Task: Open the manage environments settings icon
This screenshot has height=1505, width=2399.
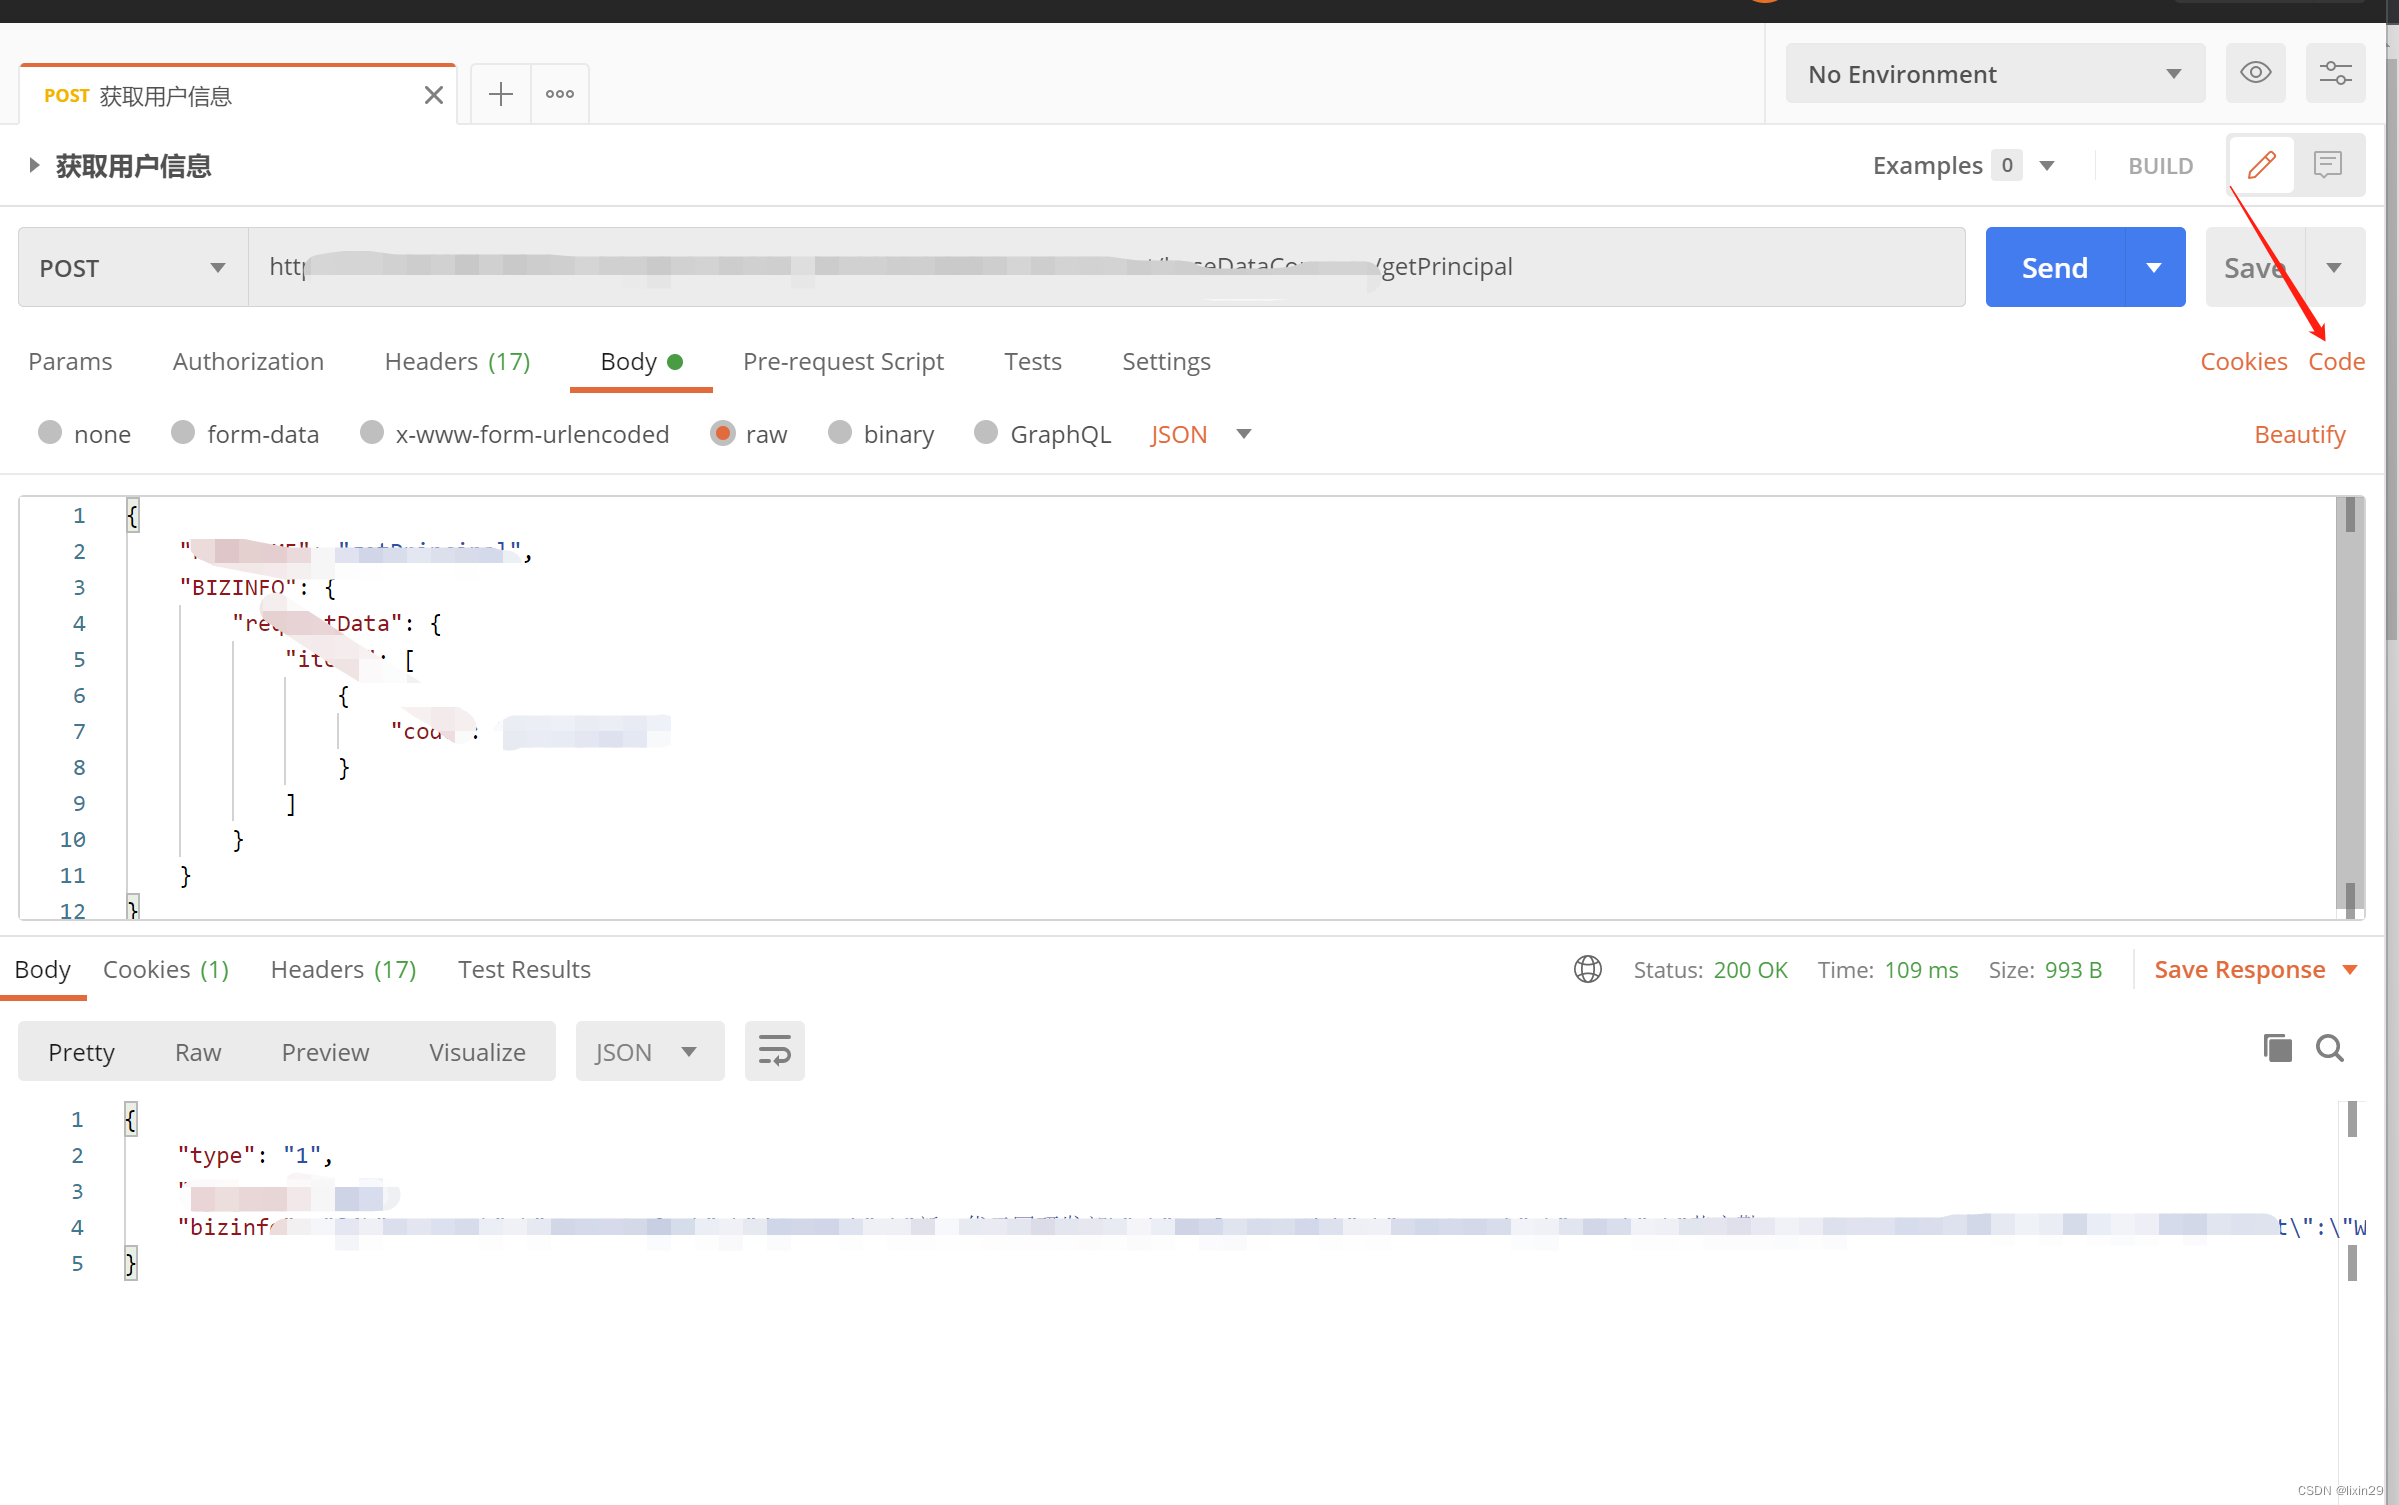Action: 2335,73
